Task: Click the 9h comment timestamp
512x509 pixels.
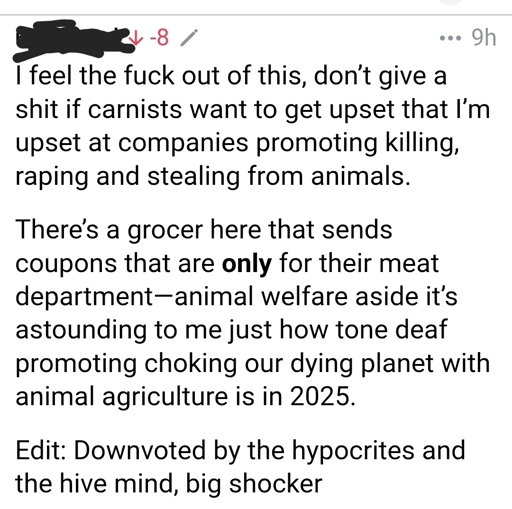Action: point(484,38)
